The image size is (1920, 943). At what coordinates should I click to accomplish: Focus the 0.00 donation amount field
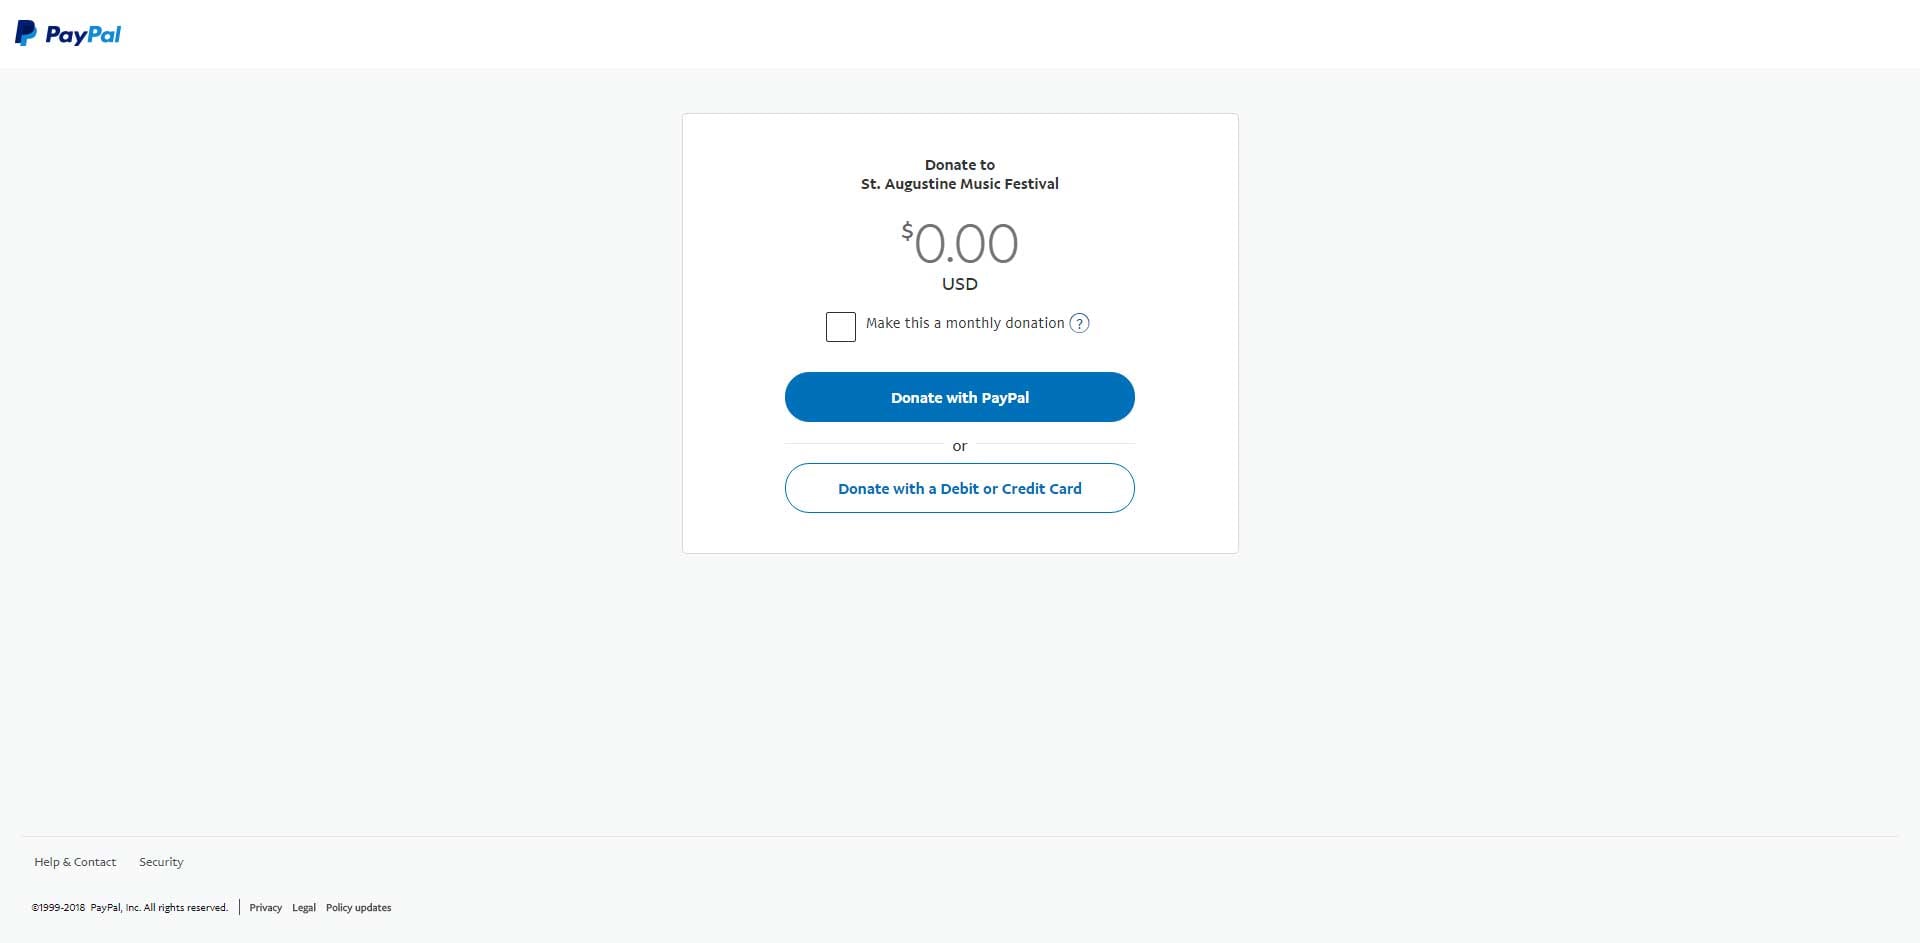[966, 243]
